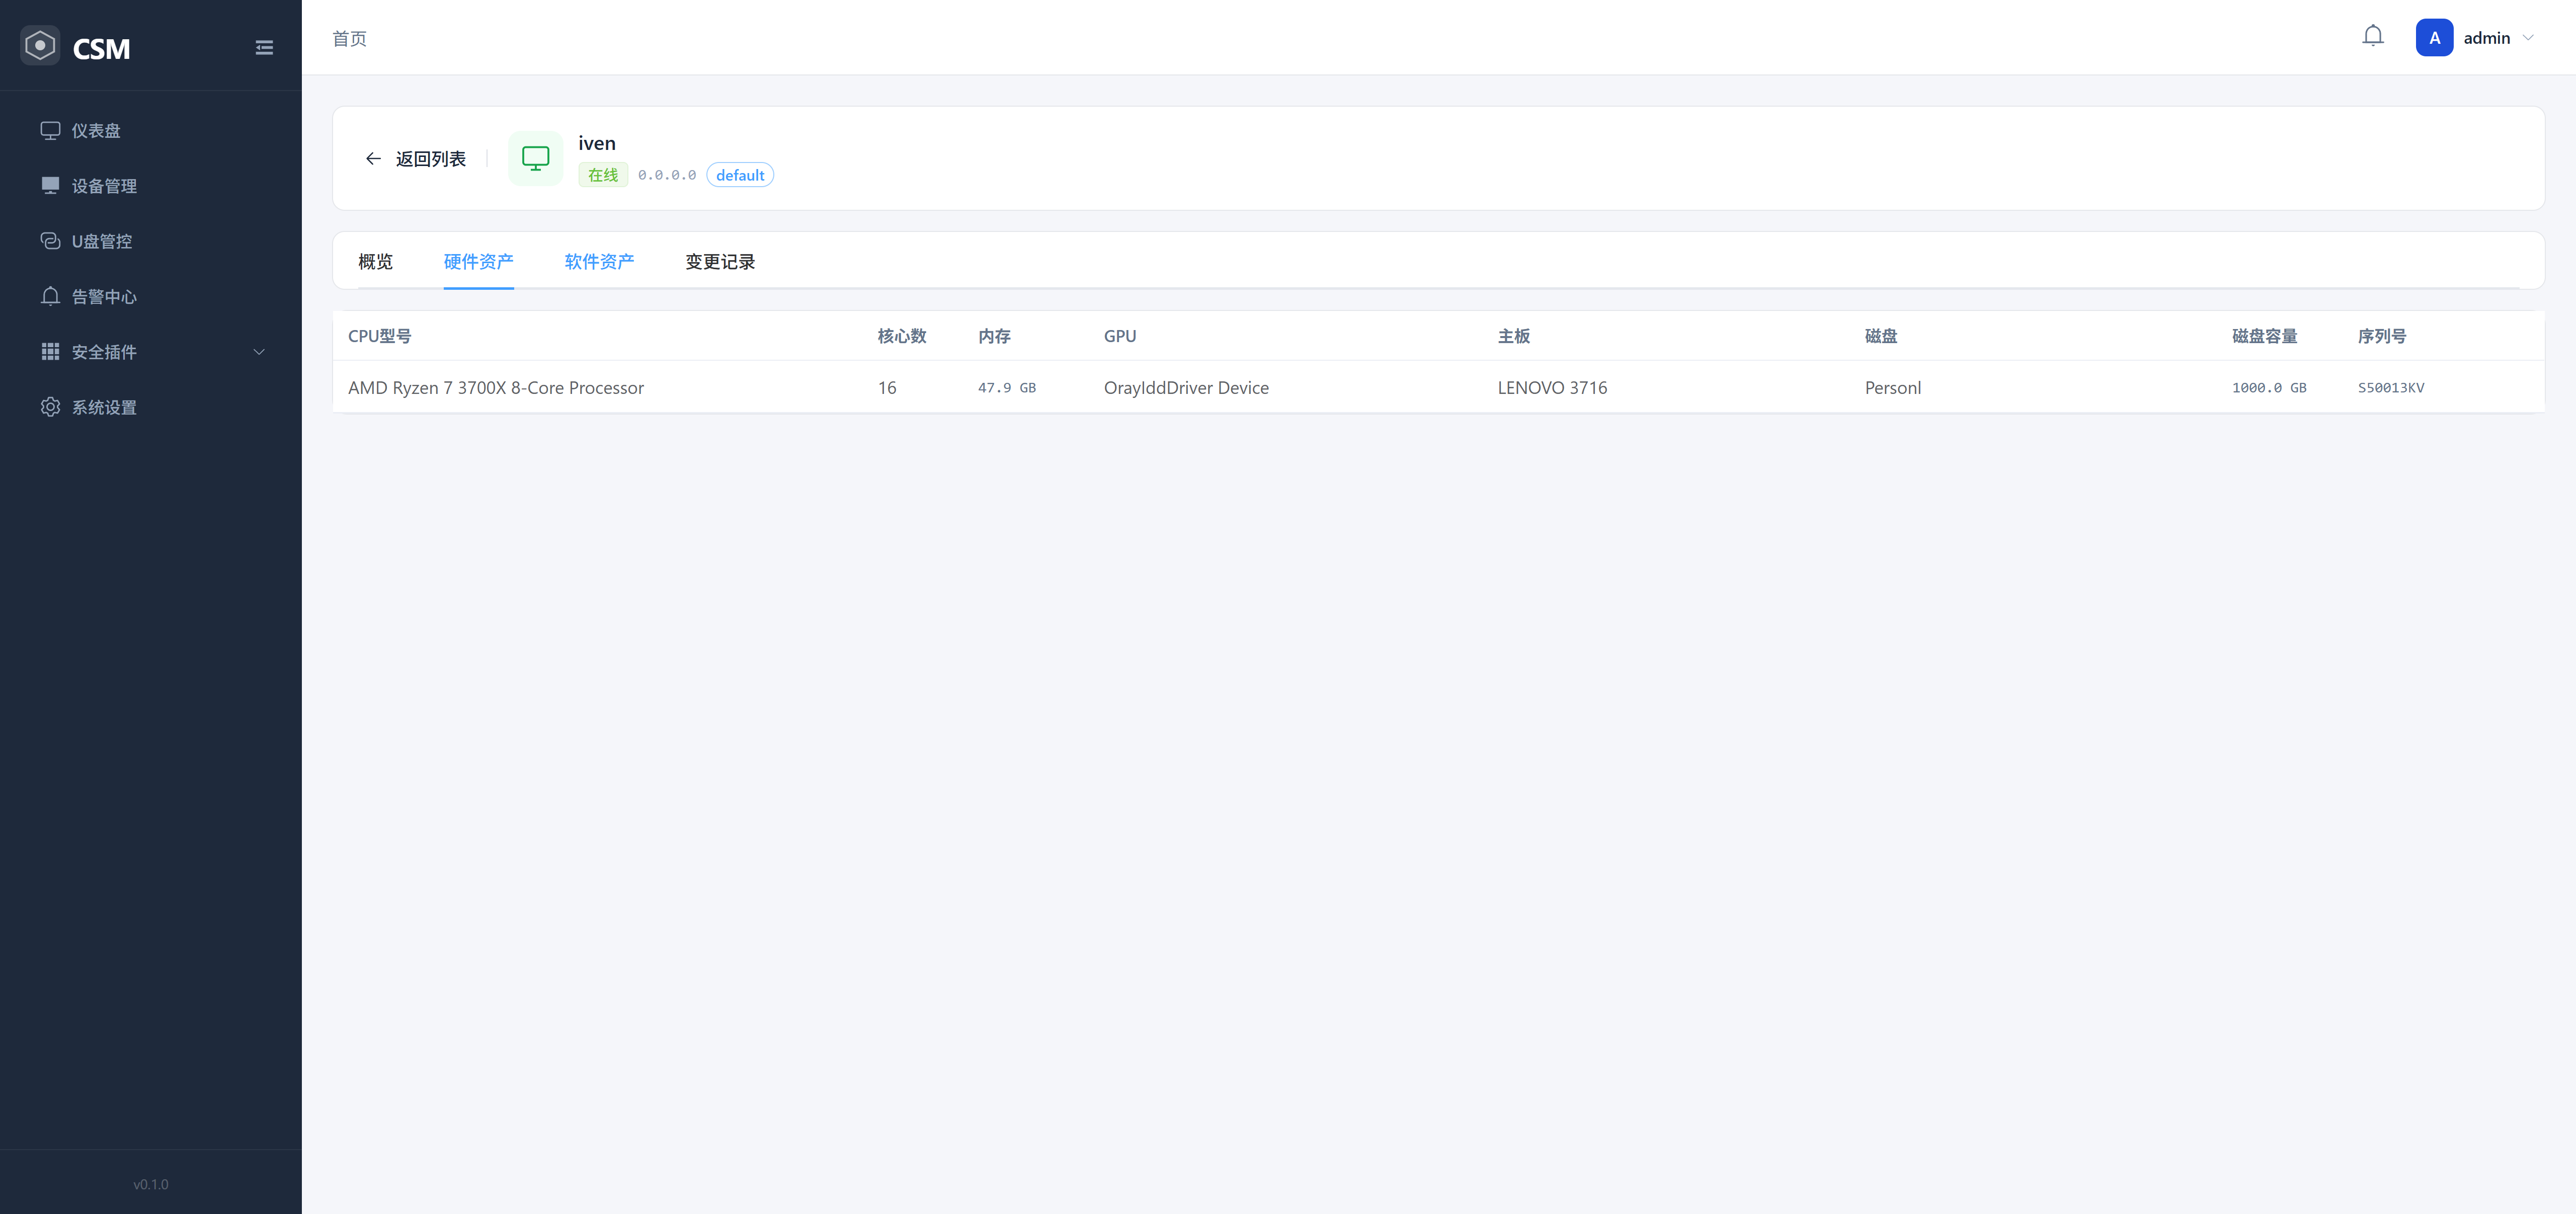The height and width of the screenshot is (1214, 2576).
Task: Open 仪表盘 dashboard in the sidebar
Action: pos(96,131)
